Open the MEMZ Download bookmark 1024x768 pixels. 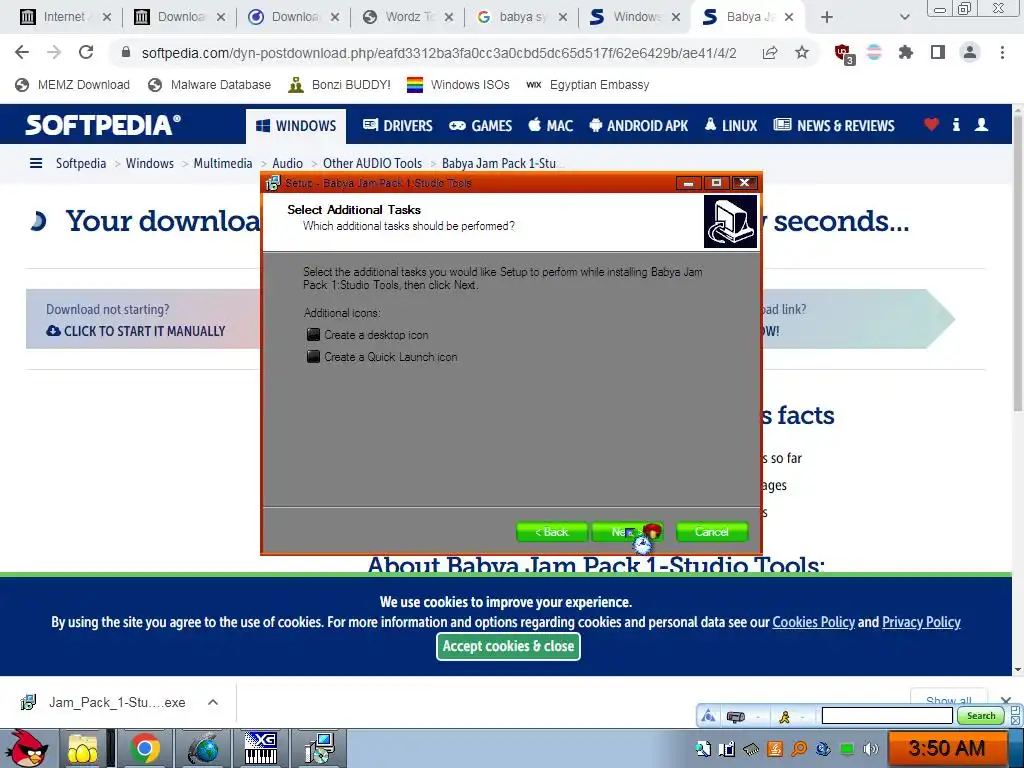click(x=72, y=85)
